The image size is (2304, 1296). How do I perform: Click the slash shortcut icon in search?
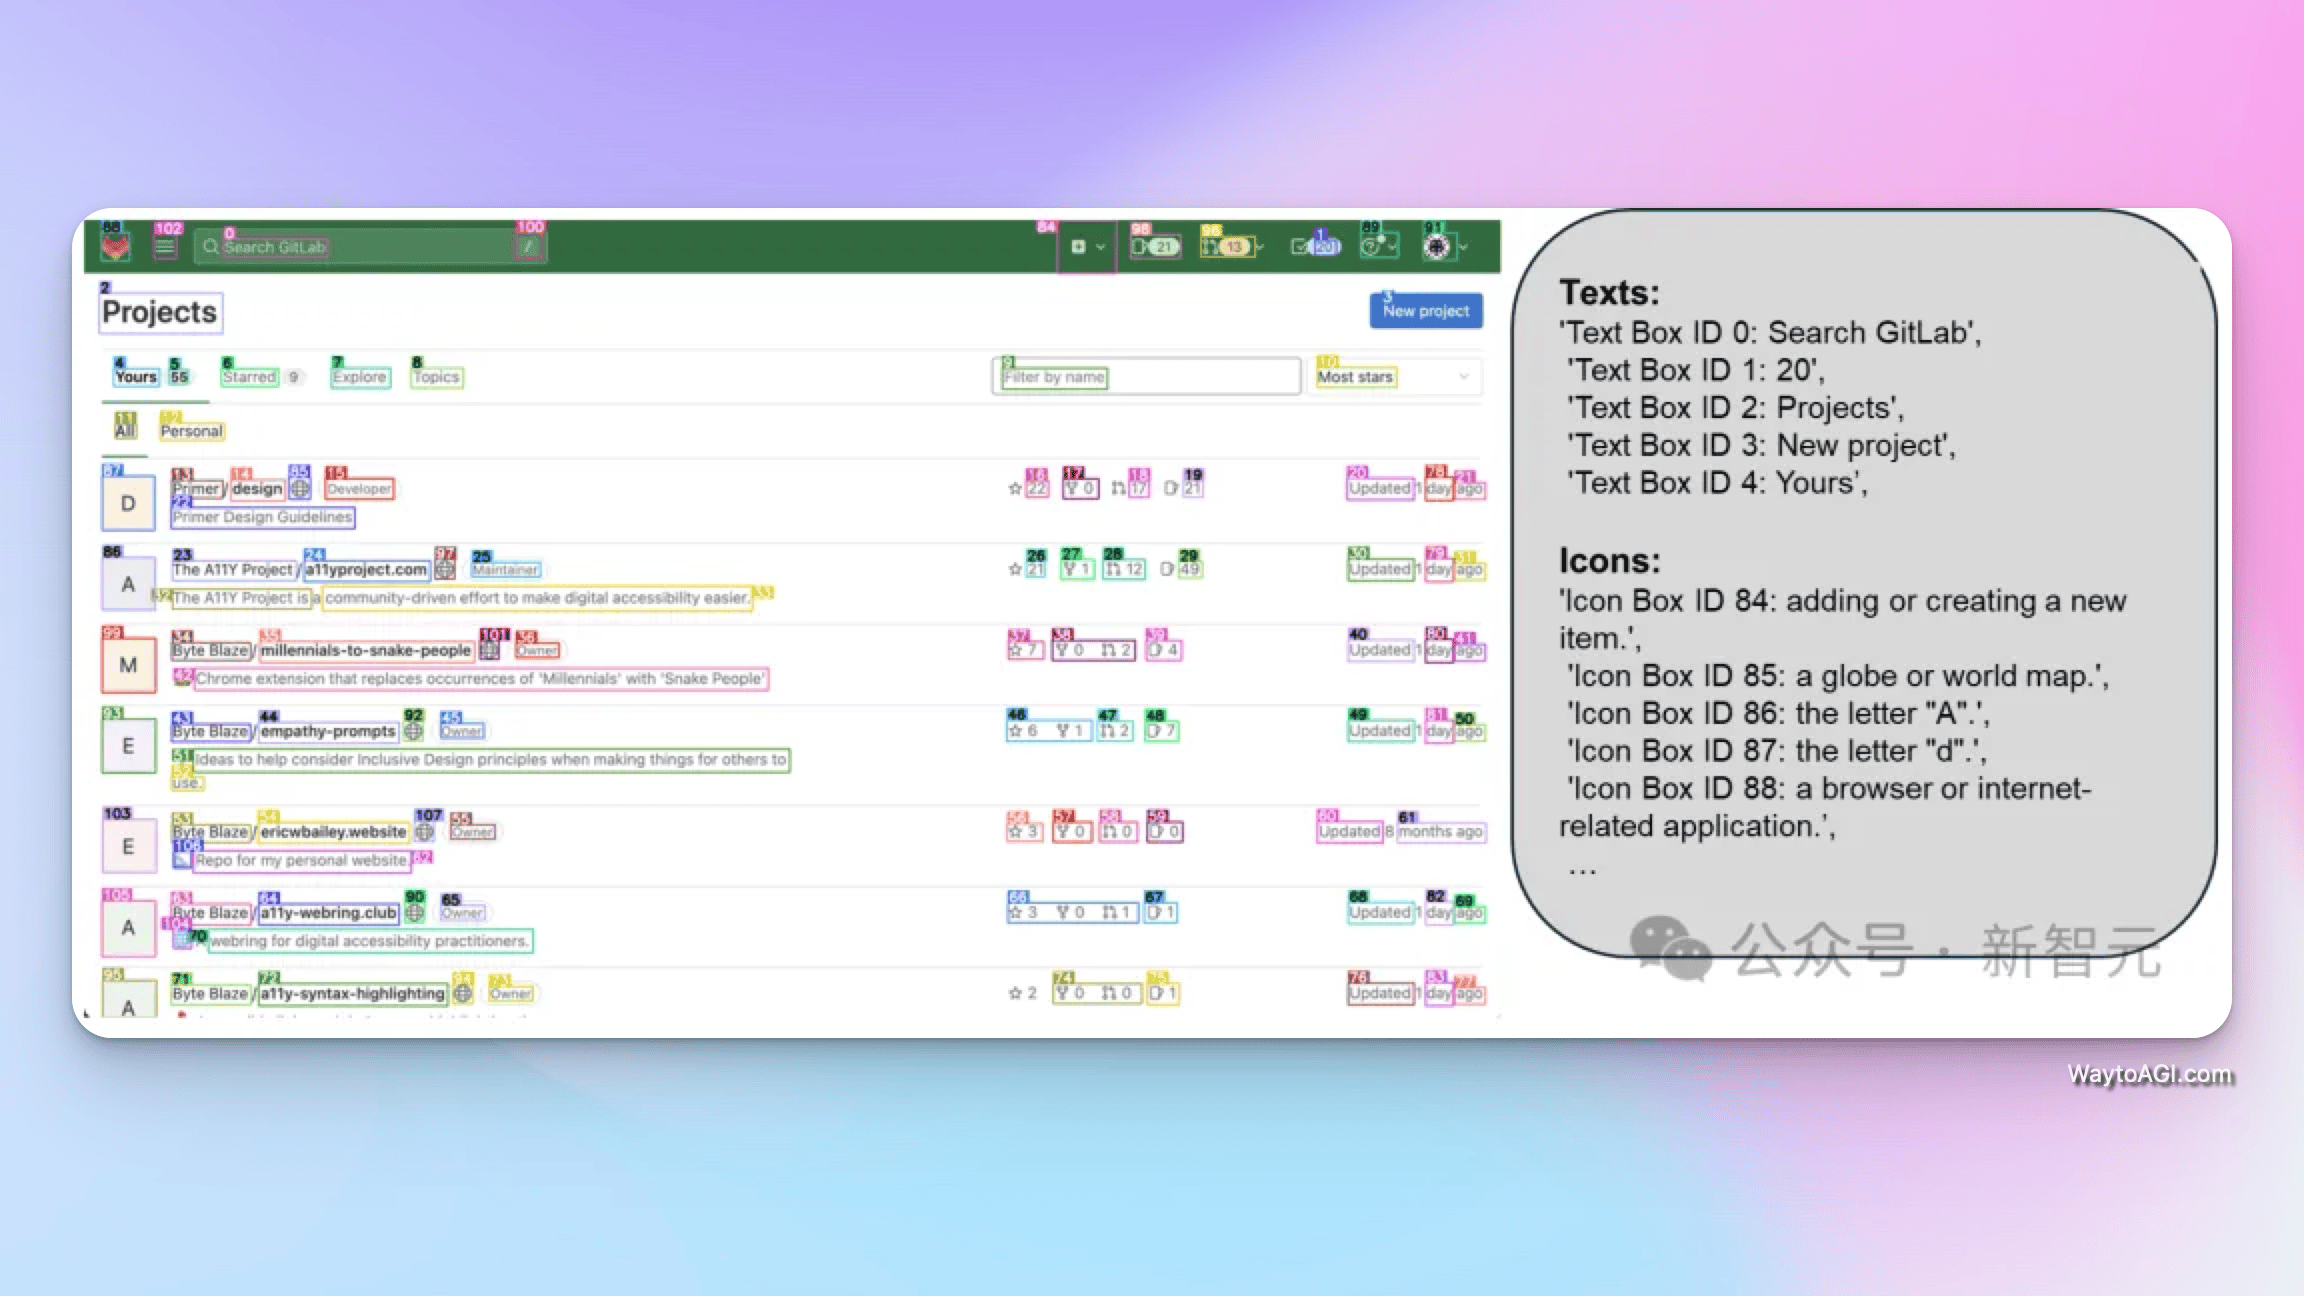pos(529,247)
